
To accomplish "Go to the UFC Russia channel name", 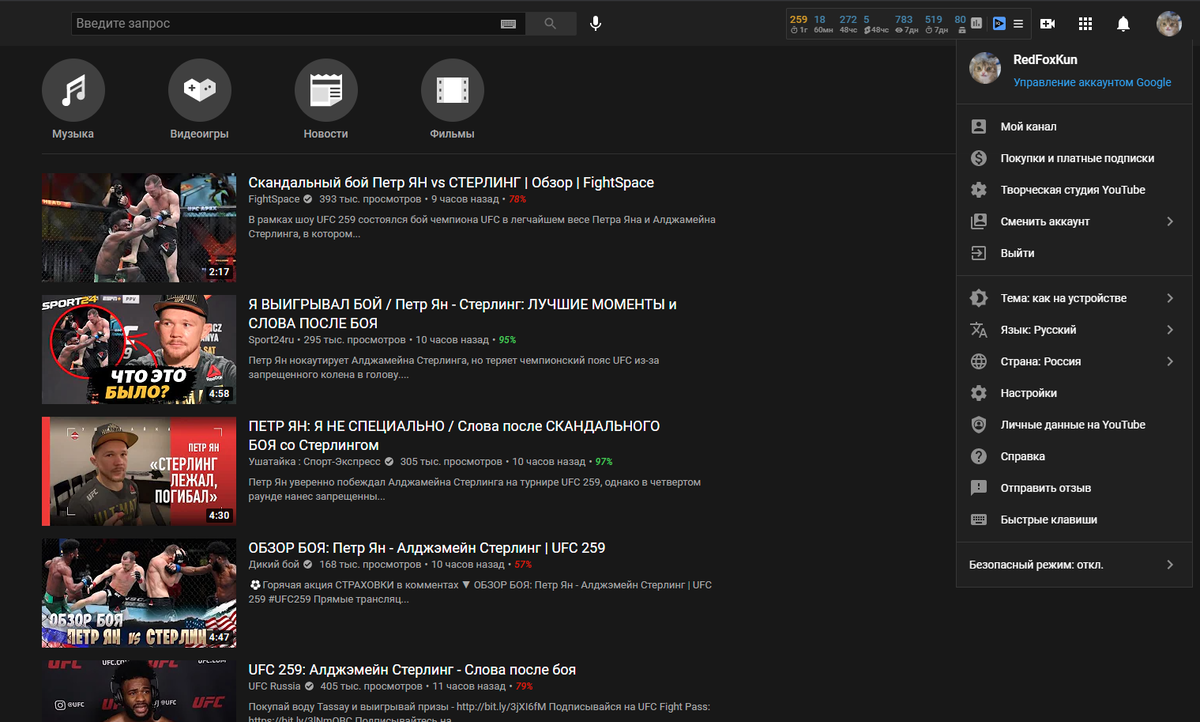I will point(276,687).
